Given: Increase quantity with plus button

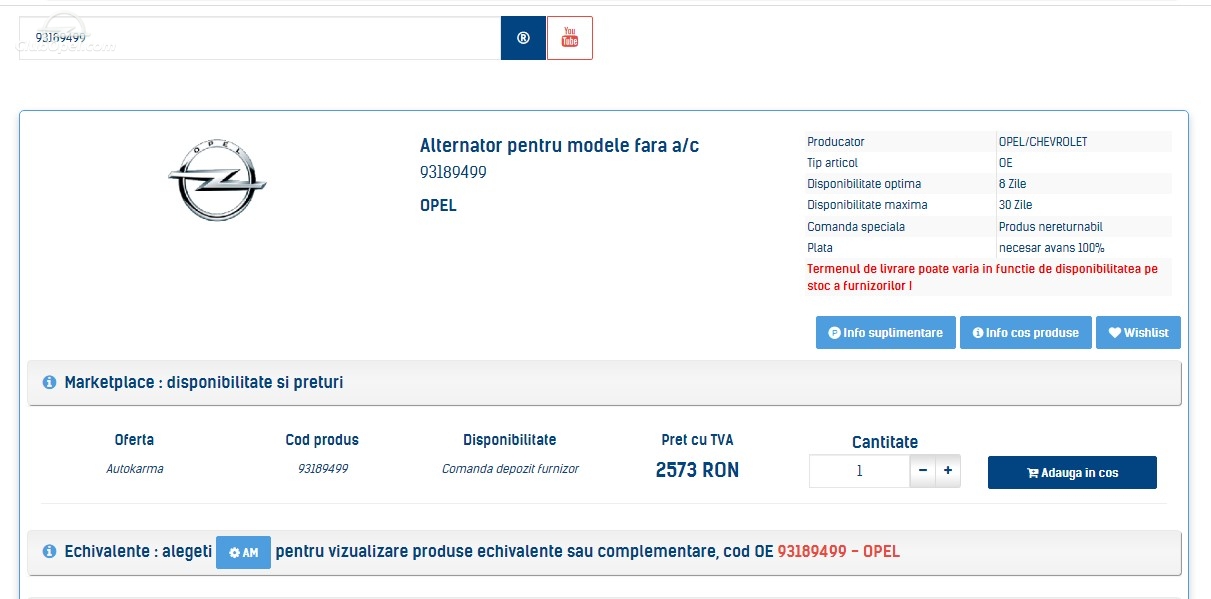Looking at the screenshot, I should click(x=948, y=471).
